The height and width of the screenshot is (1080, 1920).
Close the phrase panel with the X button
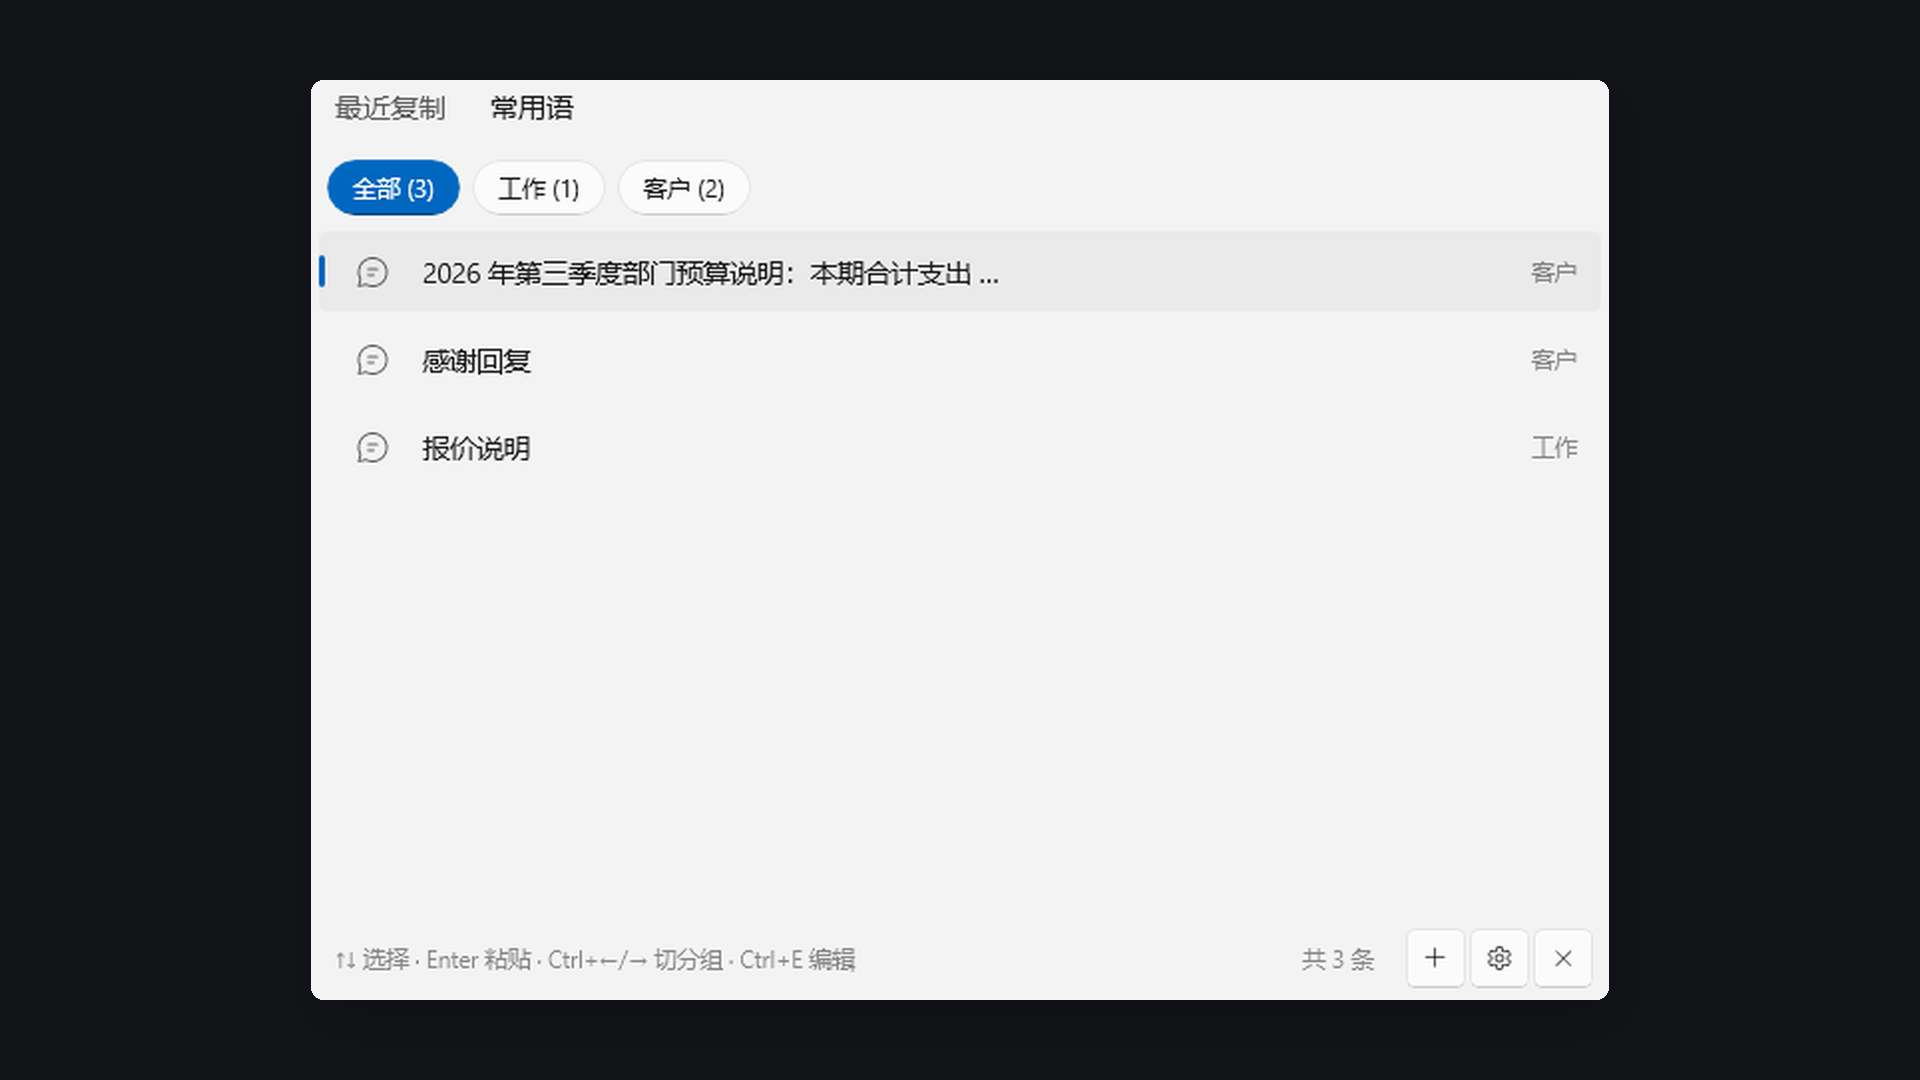[x=1563, y=958]
